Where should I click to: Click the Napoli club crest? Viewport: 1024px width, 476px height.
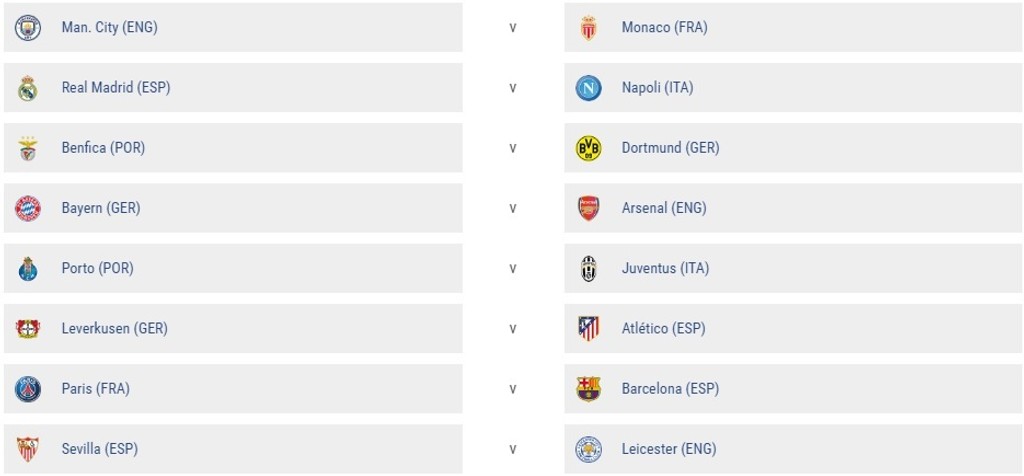589,88
